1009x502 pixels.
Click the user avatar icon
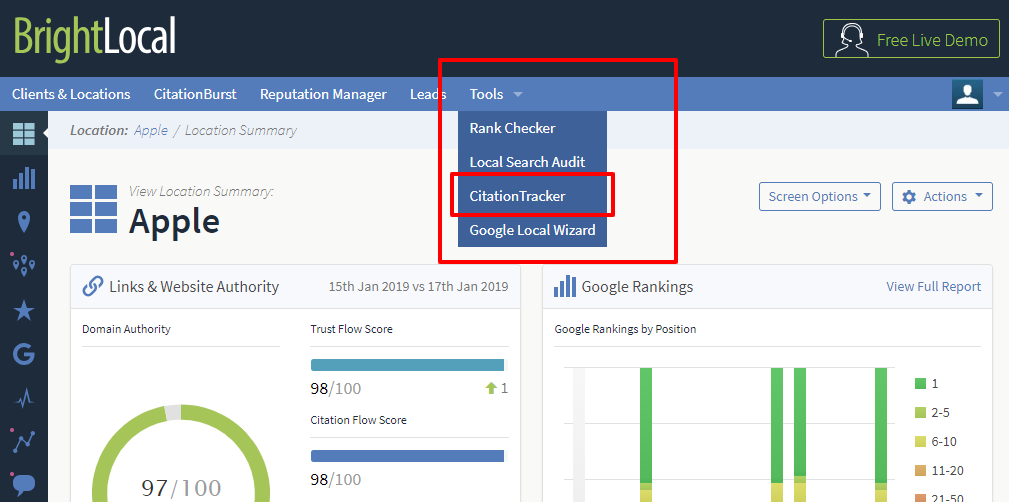(967, 94)
